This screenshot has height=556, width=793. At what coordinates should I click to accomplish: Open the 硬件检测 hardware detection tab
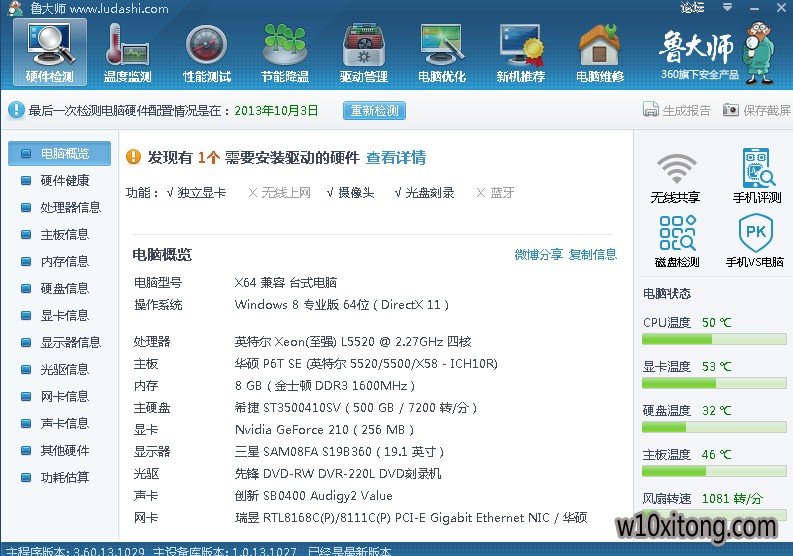pyautogui.click(x=50, y=52)
